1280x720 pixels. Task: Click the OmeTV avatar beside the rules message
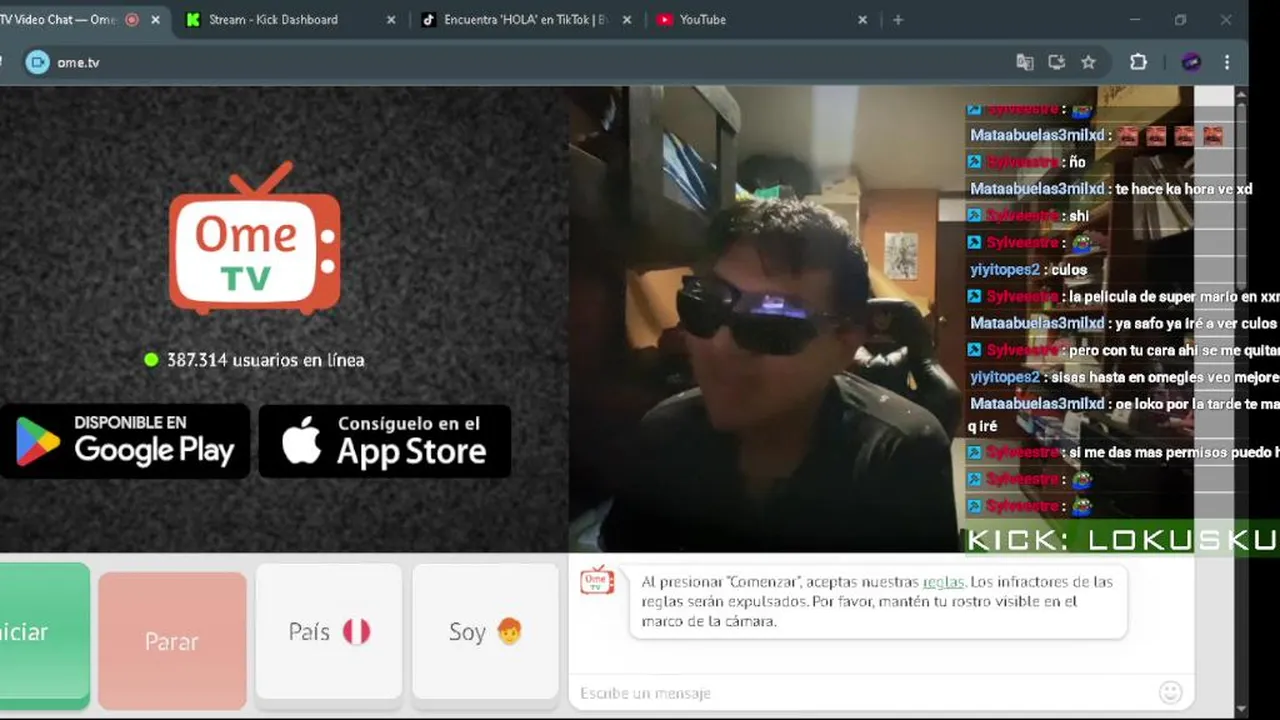(597, 580)
